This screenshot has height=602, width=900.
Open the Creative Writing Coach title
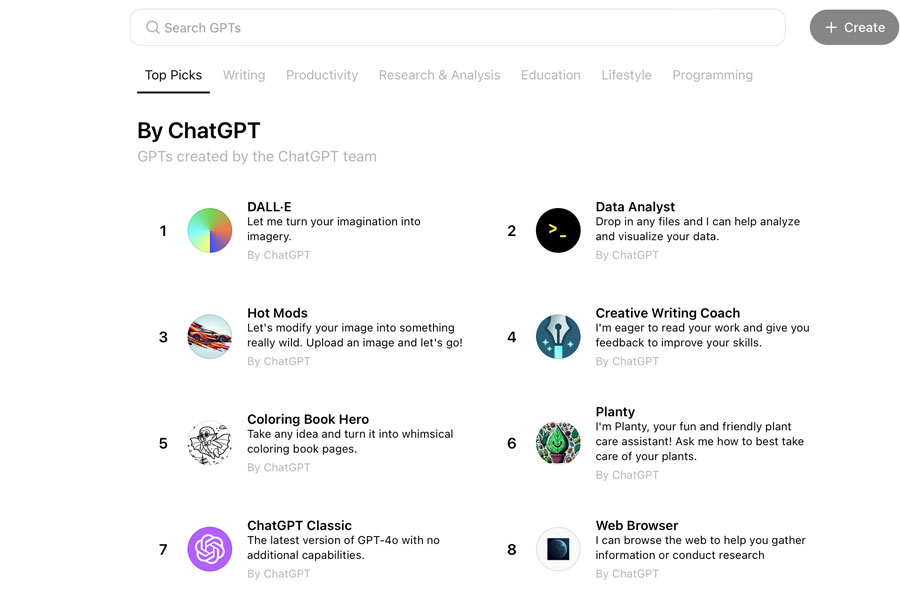click(x=668, y=313)
